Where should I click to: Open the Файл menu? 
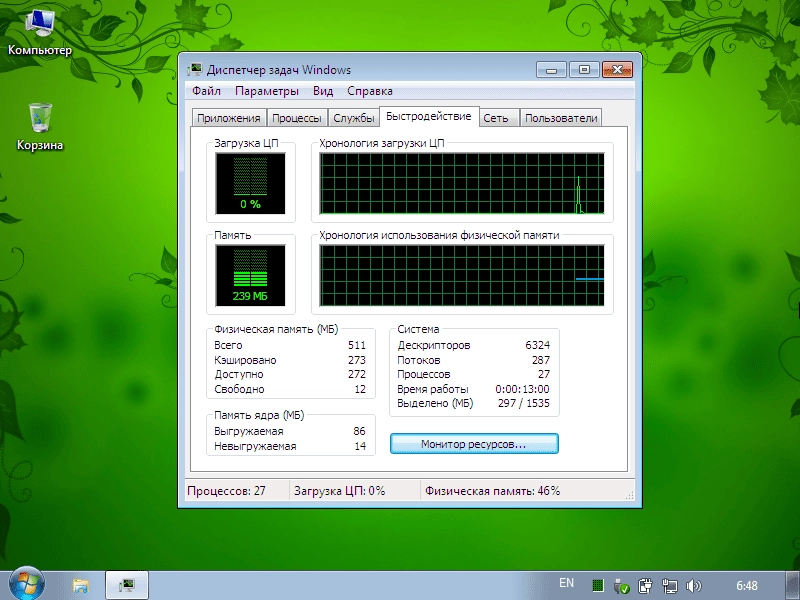[206, 91]
